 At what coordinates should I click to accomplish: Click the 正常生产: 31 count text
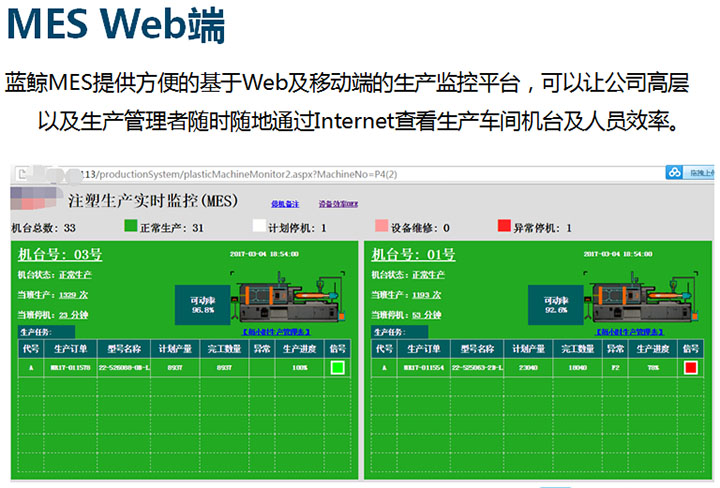coord(172,228)
